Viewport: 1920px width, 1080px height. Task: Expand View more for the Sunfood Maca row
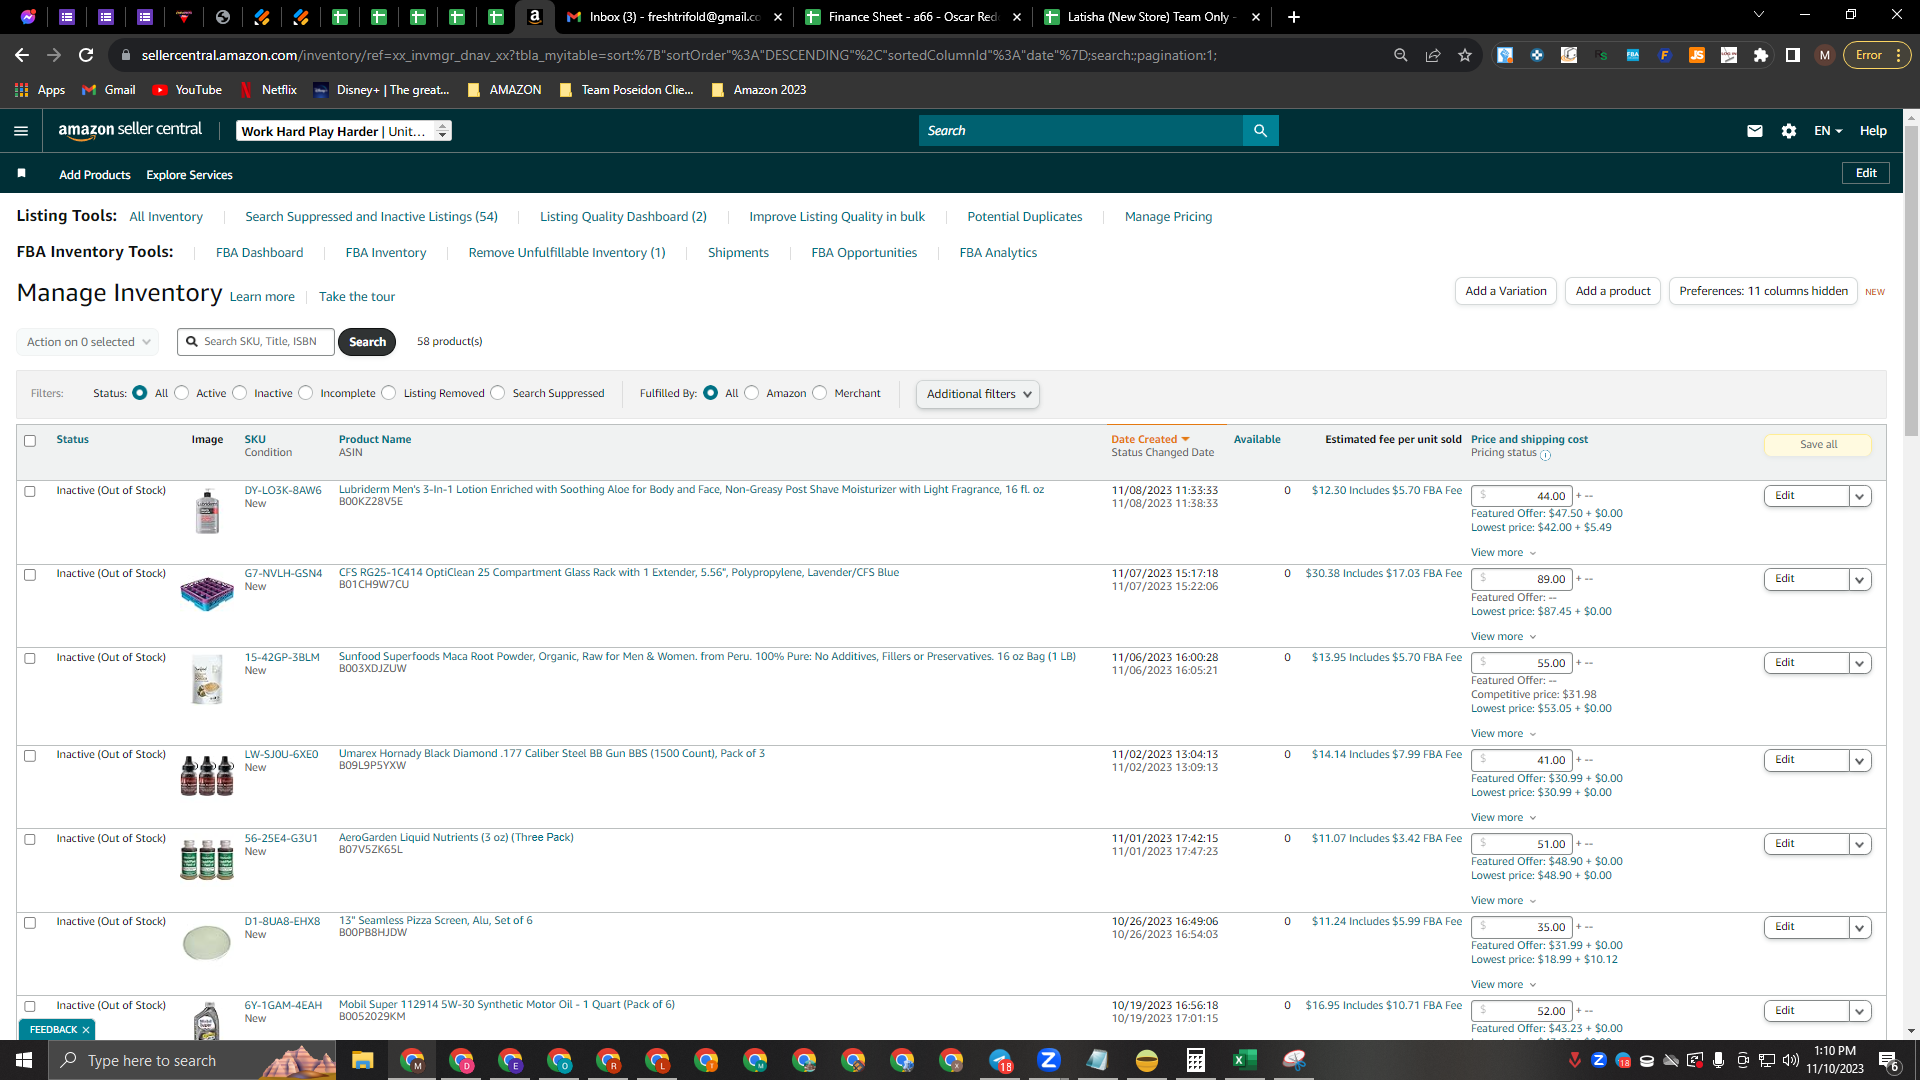(x=1503, y=734)
